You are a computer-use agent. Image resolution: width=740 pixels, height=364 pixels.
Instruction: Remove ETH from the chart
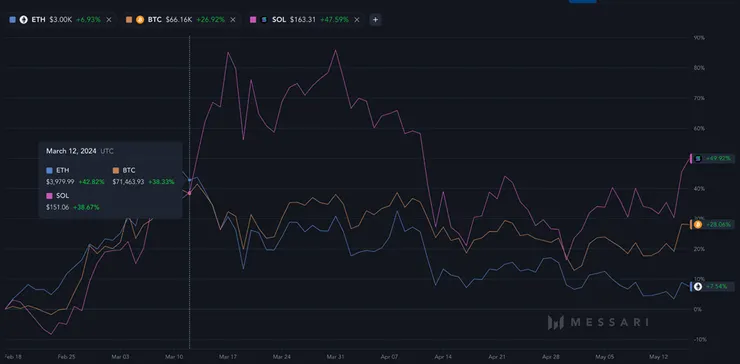[109, 20]
